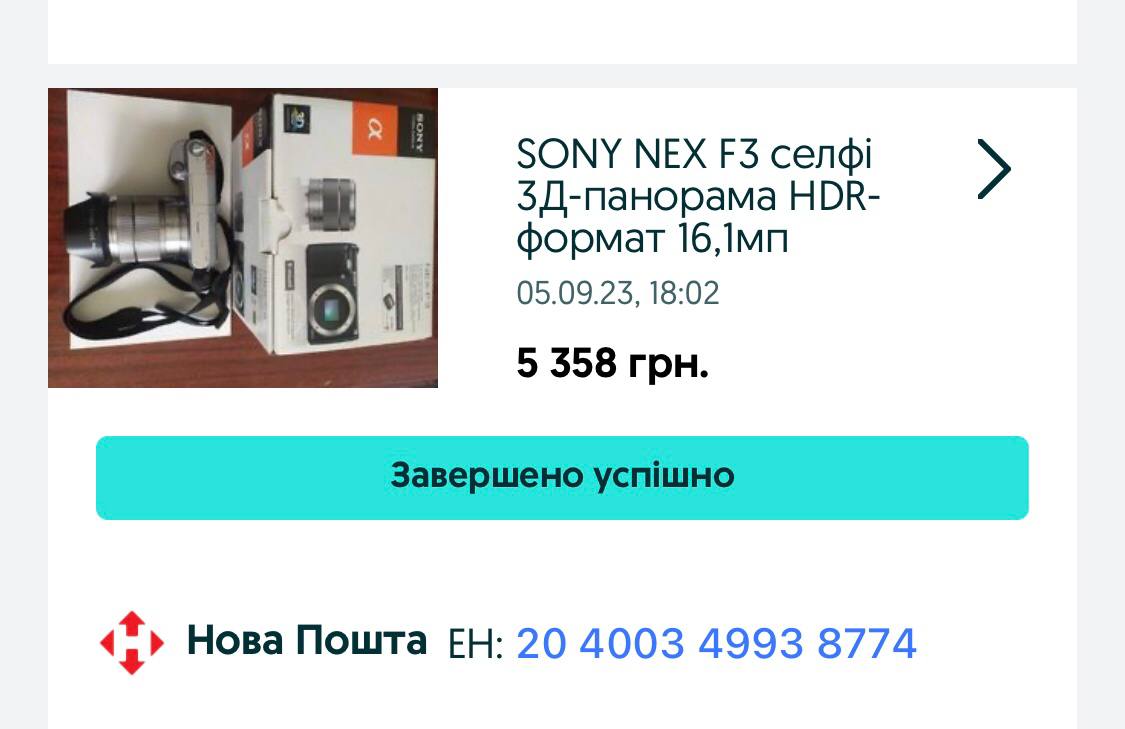Open the Sony camera listing photo
Screen dimensions: 1125x729
pyautogui.click(x=243, y=237)
